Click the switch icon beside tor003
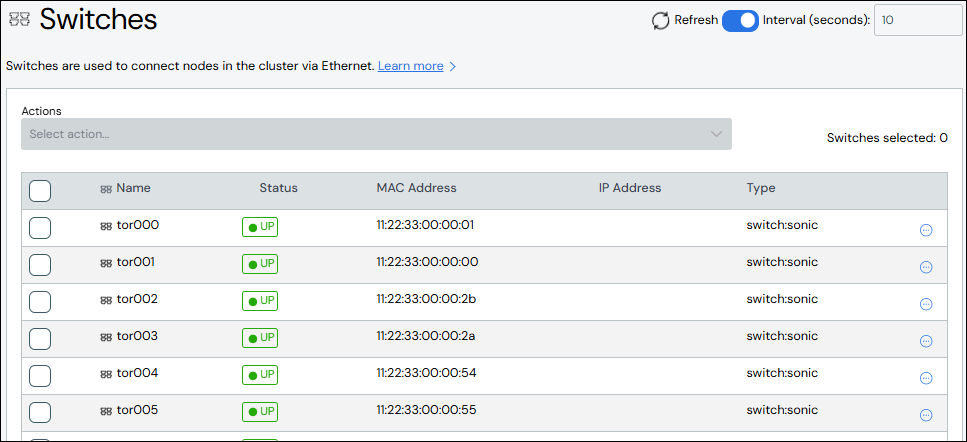The width and height of the screenshot is (967, 442). [106, 337]
